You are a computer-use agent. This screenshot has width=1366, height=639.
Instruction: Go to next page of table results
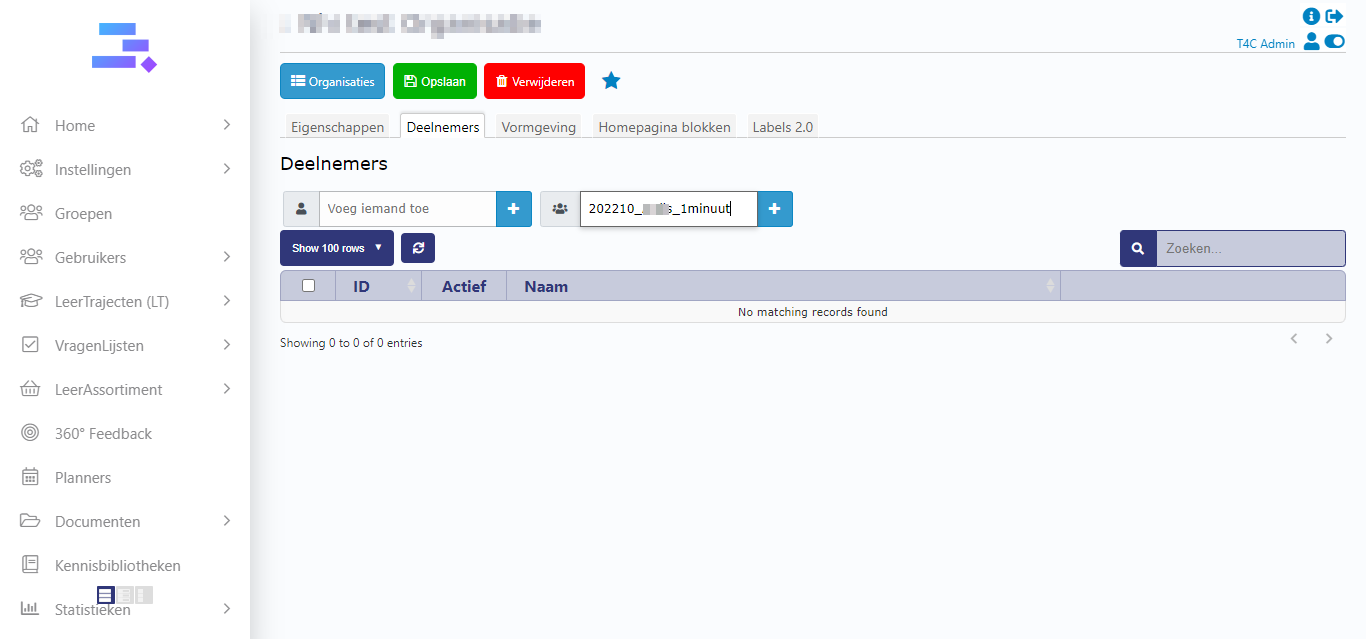pos(1329,339)
